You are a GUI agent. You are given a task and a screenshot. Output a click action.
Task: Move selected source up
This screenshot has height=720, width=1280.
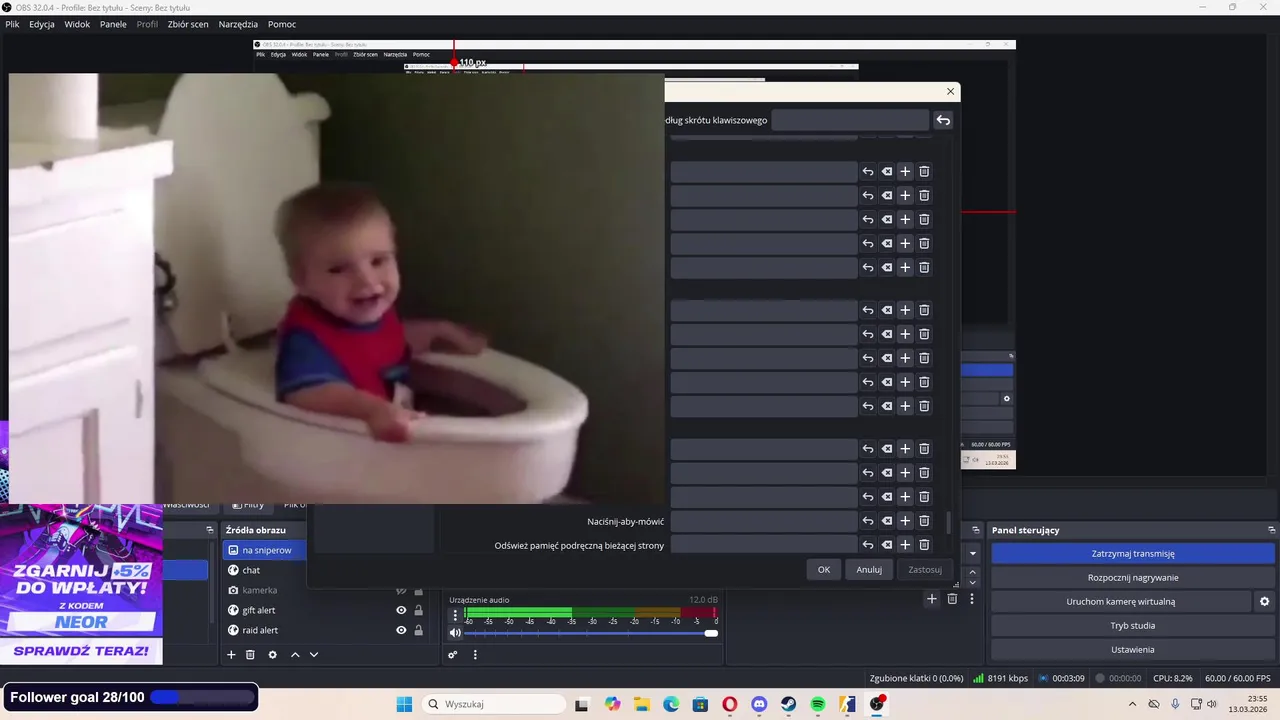295,655
